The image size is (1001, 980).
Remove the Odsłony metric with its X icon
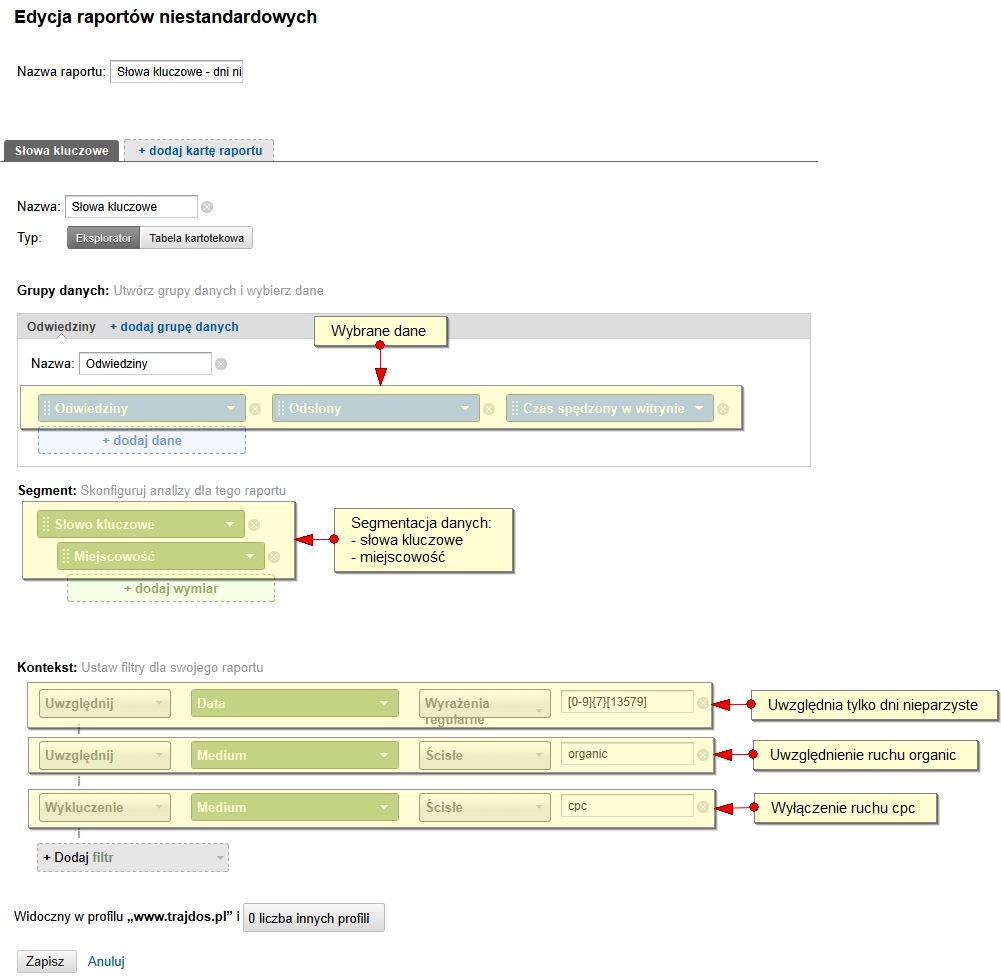click(x=489, y=409)
